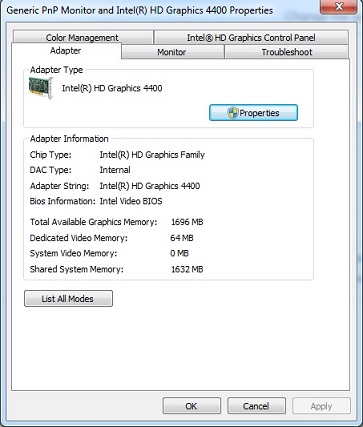
Task: Click the Shared System Memory label
Action: [77, 269]
